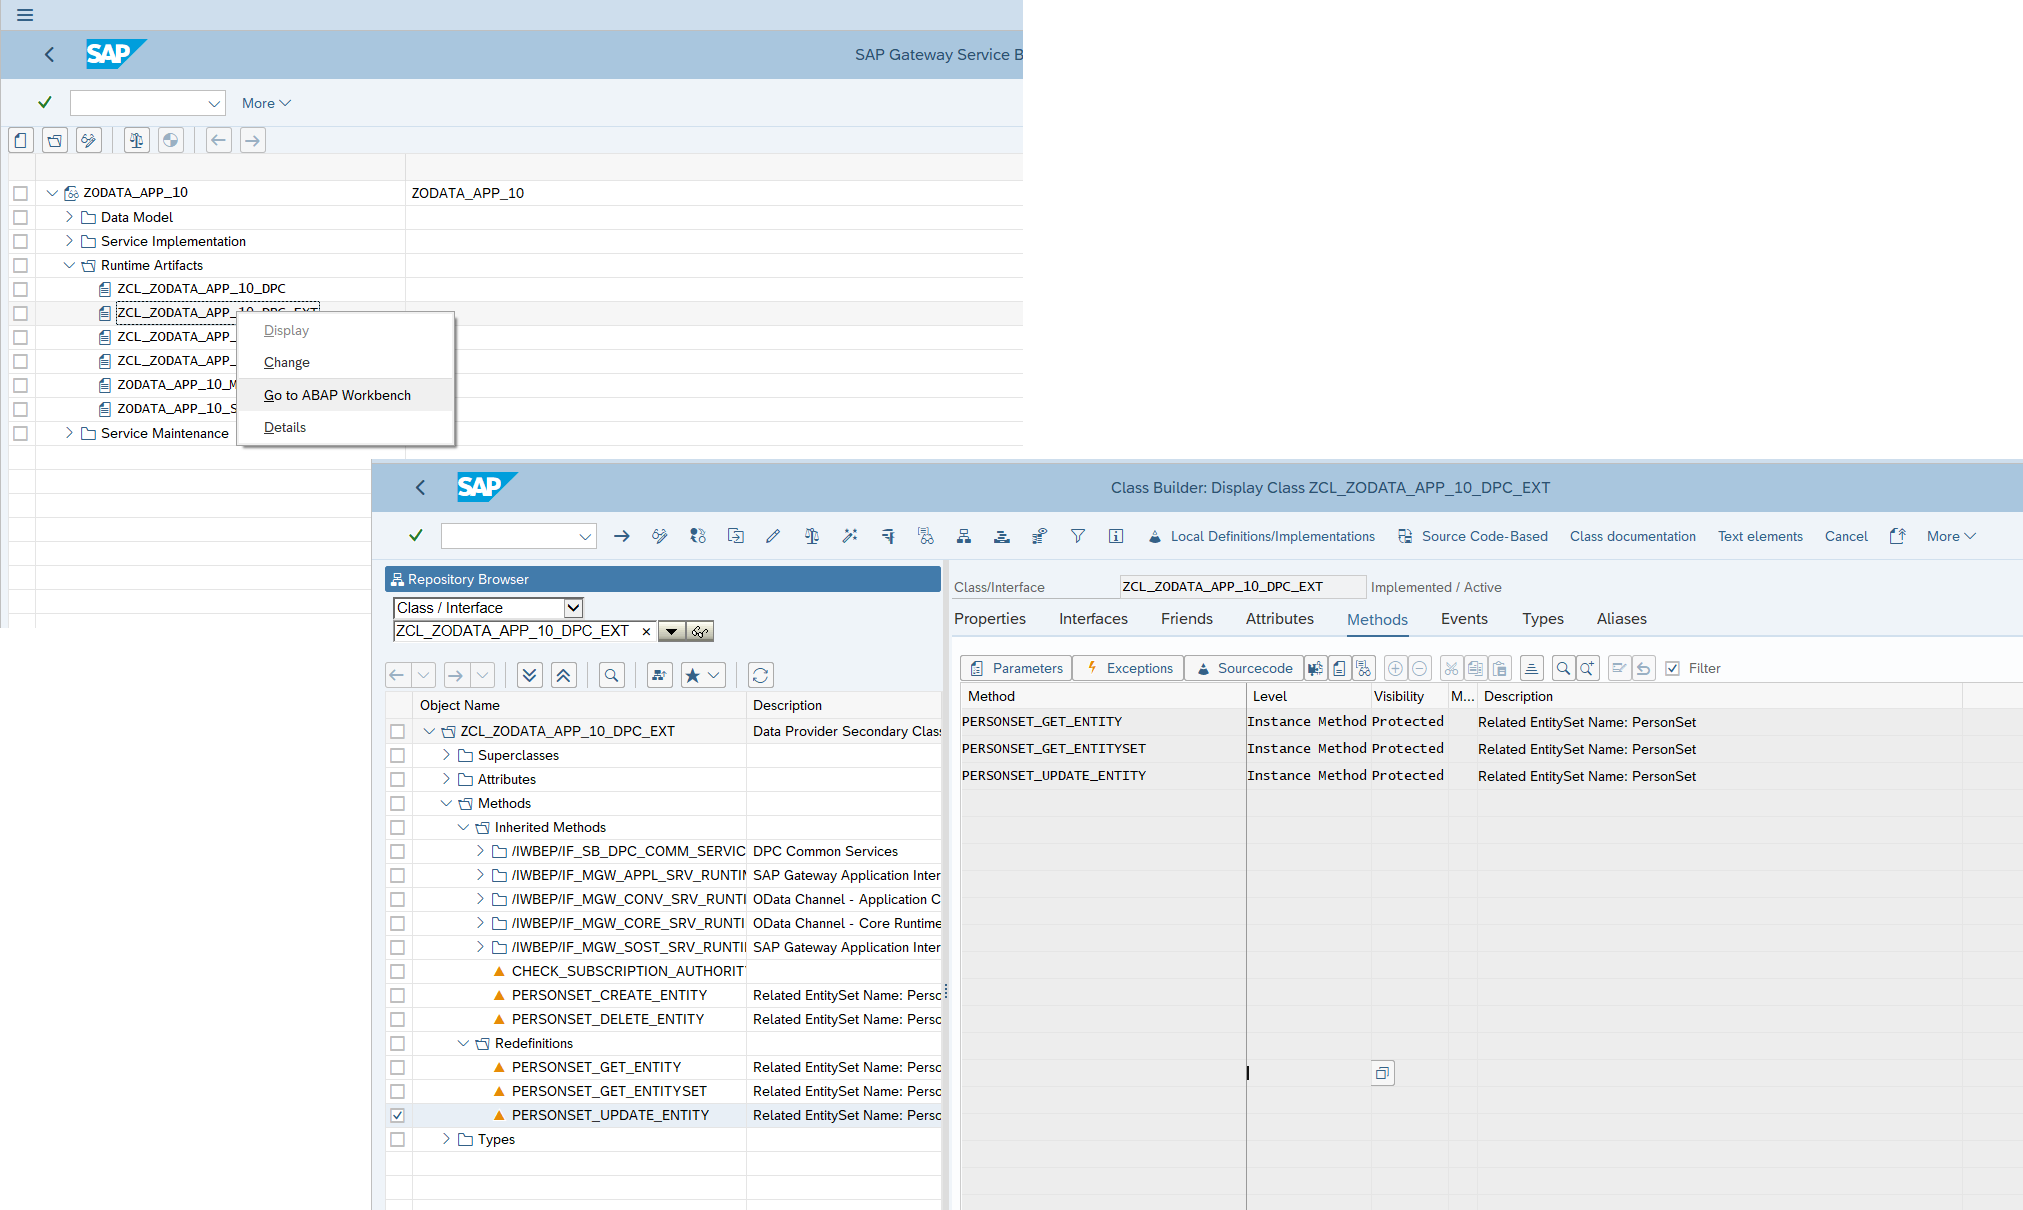Screen dimensions: 2023x1210
Task: Click the Find magnifier icon in Methods toolbar
Action: [1563, 668]
